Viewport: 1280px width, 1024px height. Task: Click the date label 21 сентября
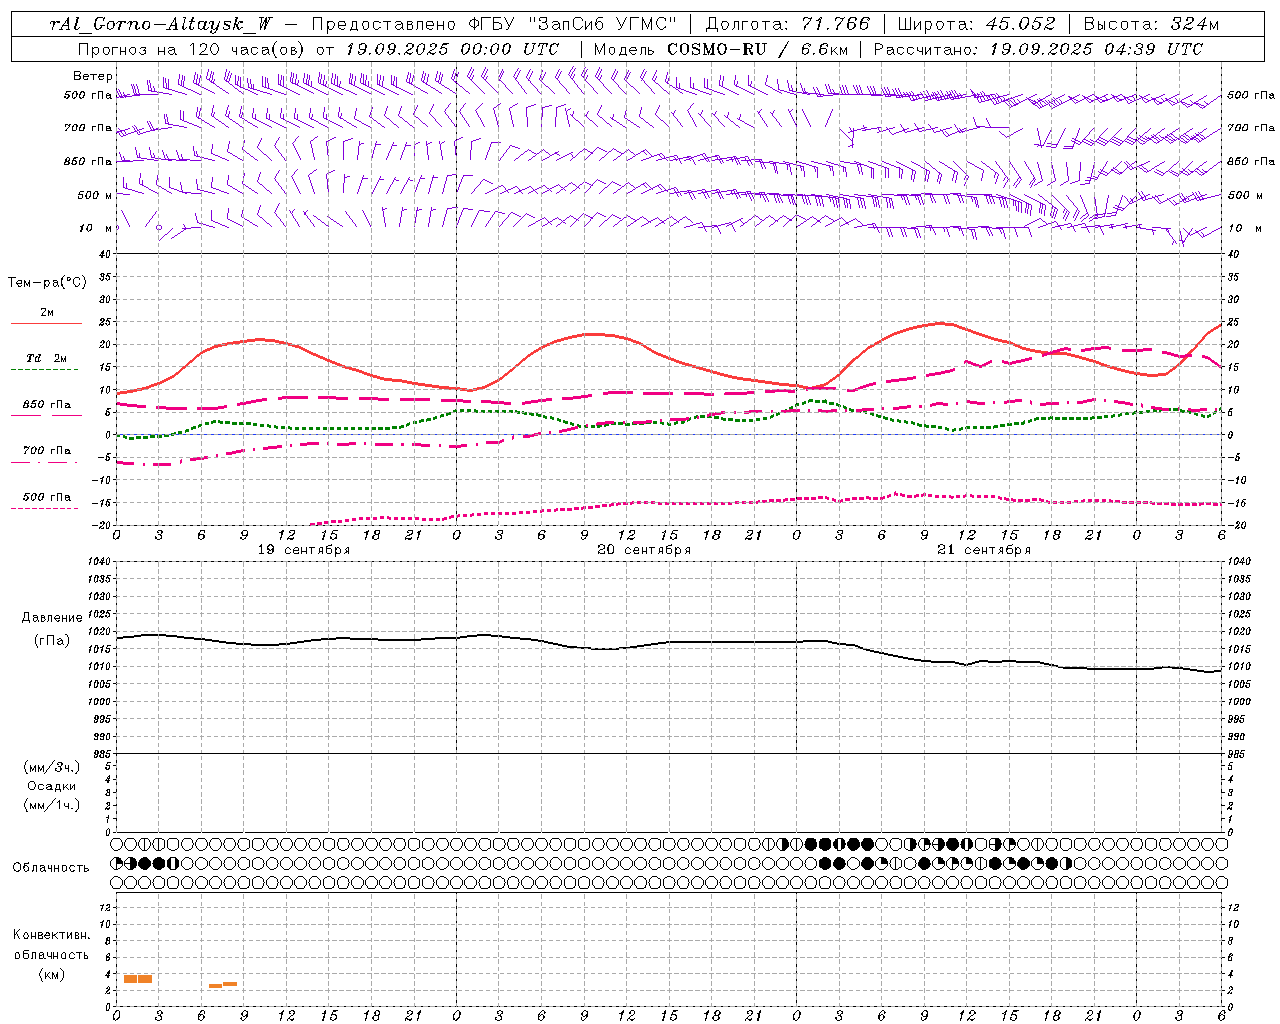tap(984, 550)
